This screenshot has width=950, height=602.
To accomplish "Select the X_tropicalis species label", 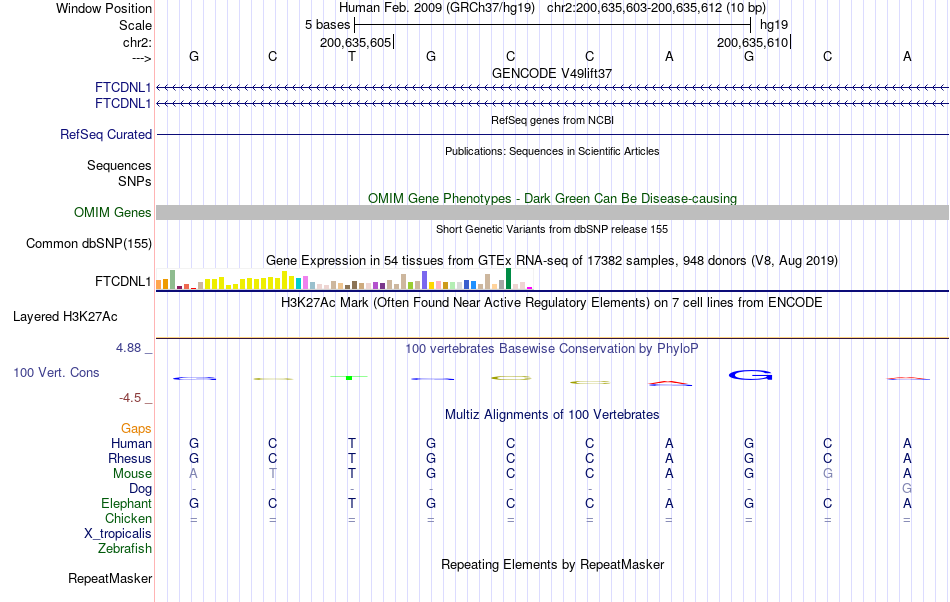I will (118, 534).
